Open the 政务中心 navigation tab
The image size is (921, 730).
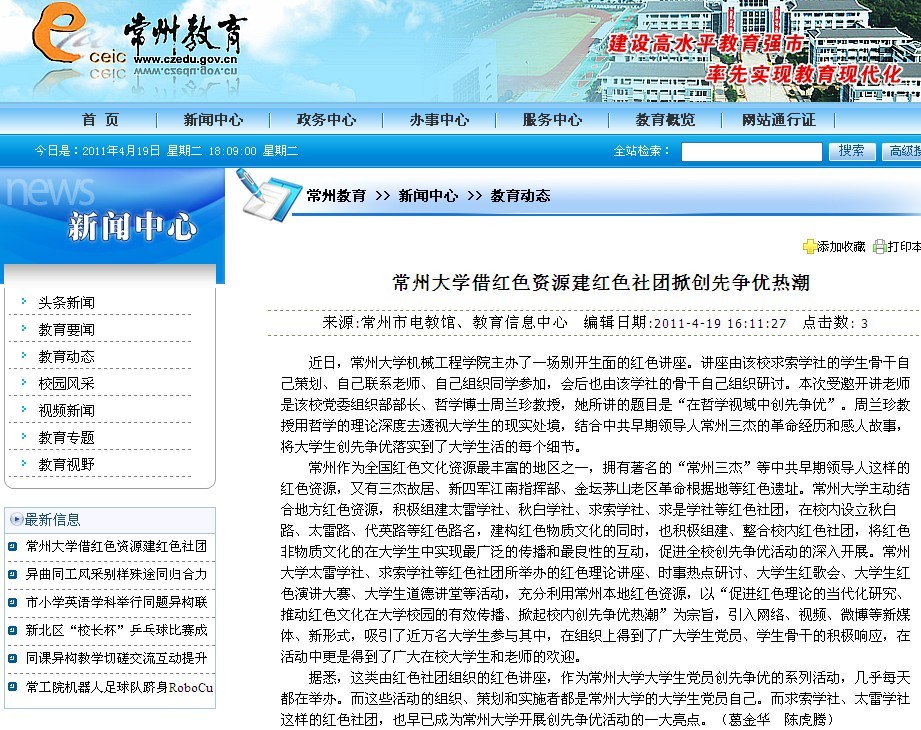pos(326,120)
